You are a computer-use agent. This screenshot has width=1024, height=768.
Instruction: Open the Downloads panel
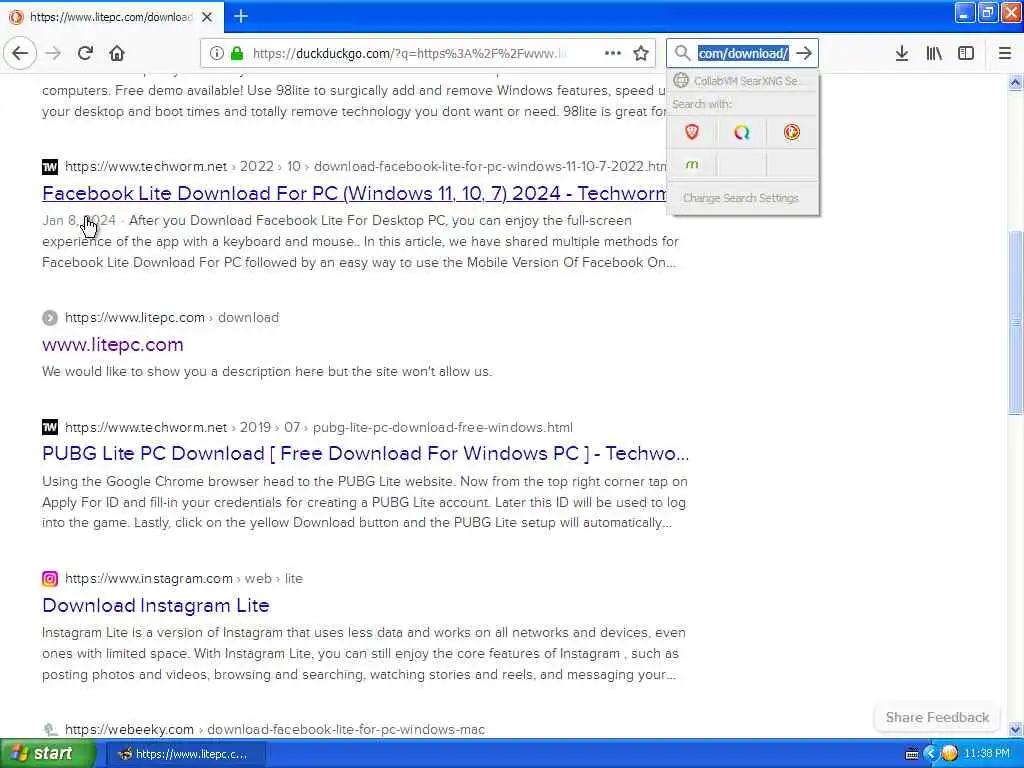902,54
